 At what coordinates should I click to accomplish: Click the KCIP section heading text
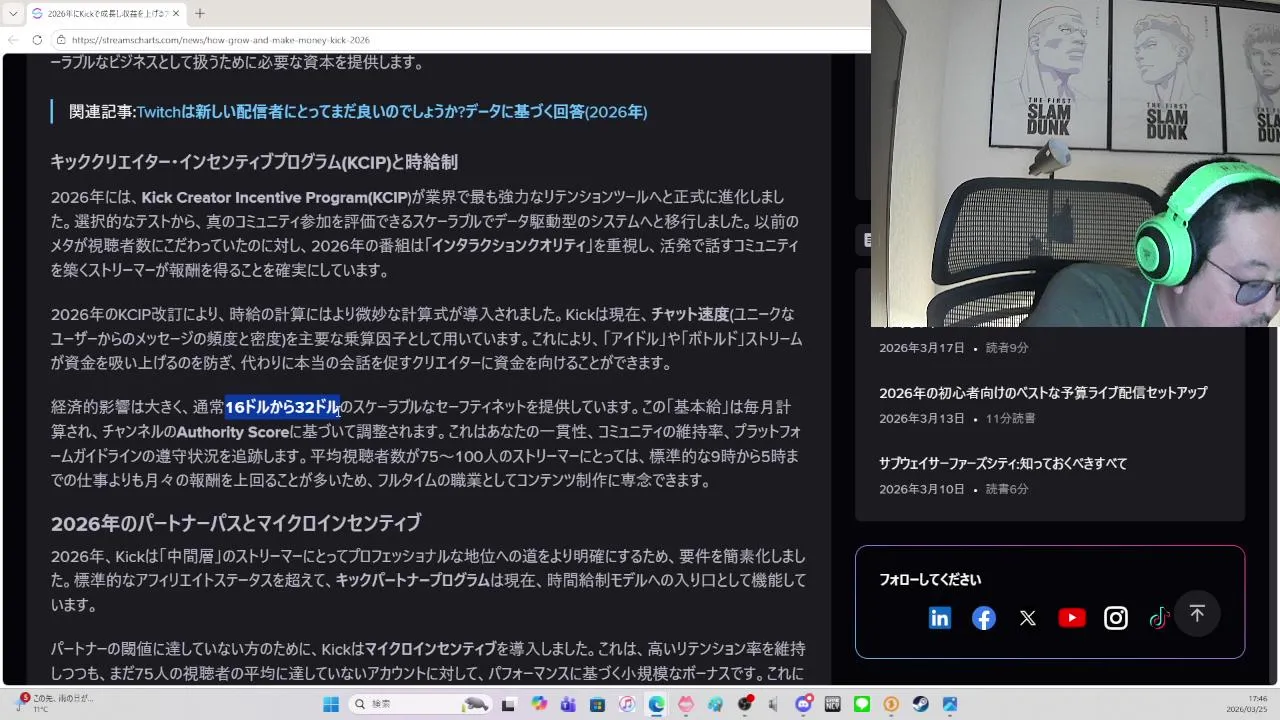pyautogui.click(x=254, y=162)
